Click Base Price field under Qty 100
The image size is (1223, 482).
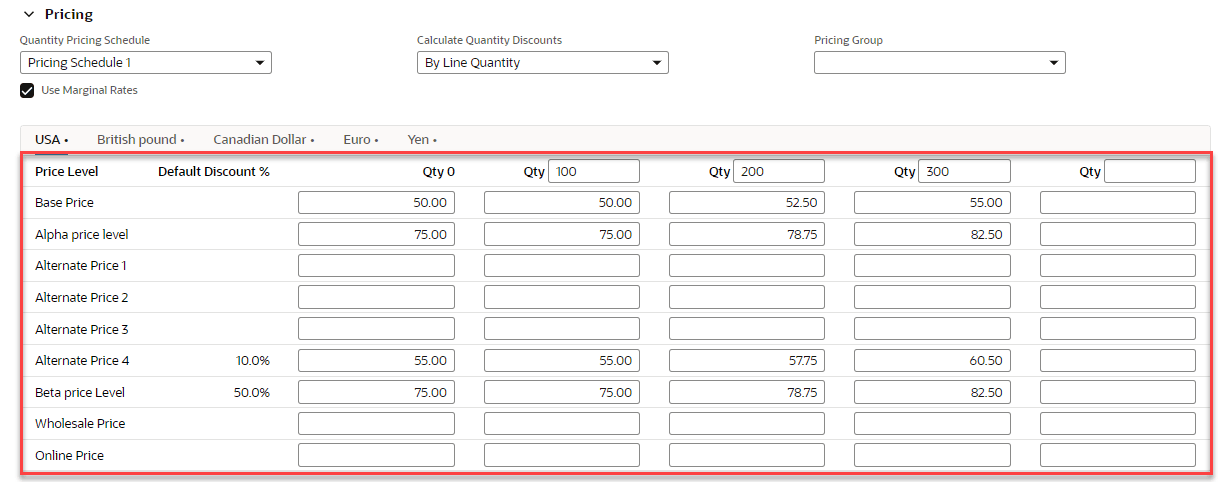[x=562, y=203]
